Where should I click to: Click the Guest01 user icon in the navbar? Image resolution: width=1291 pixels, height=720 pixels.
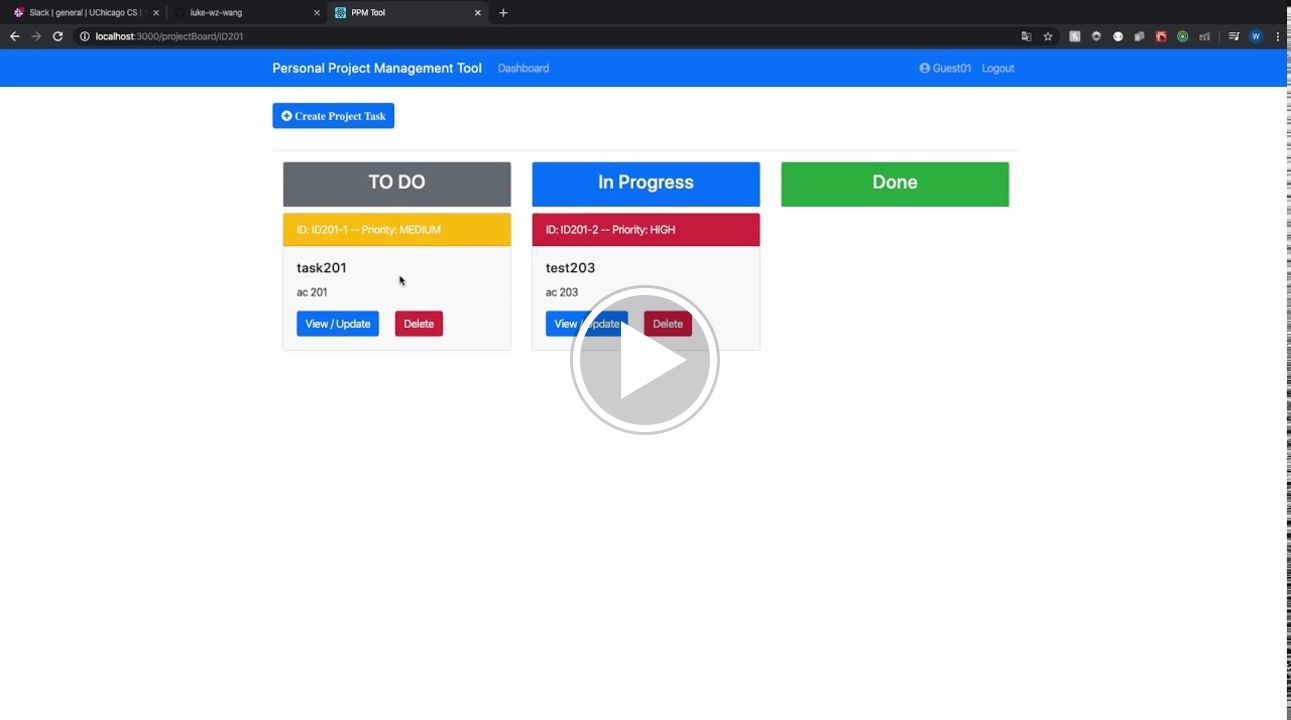(x=923, y=67)
